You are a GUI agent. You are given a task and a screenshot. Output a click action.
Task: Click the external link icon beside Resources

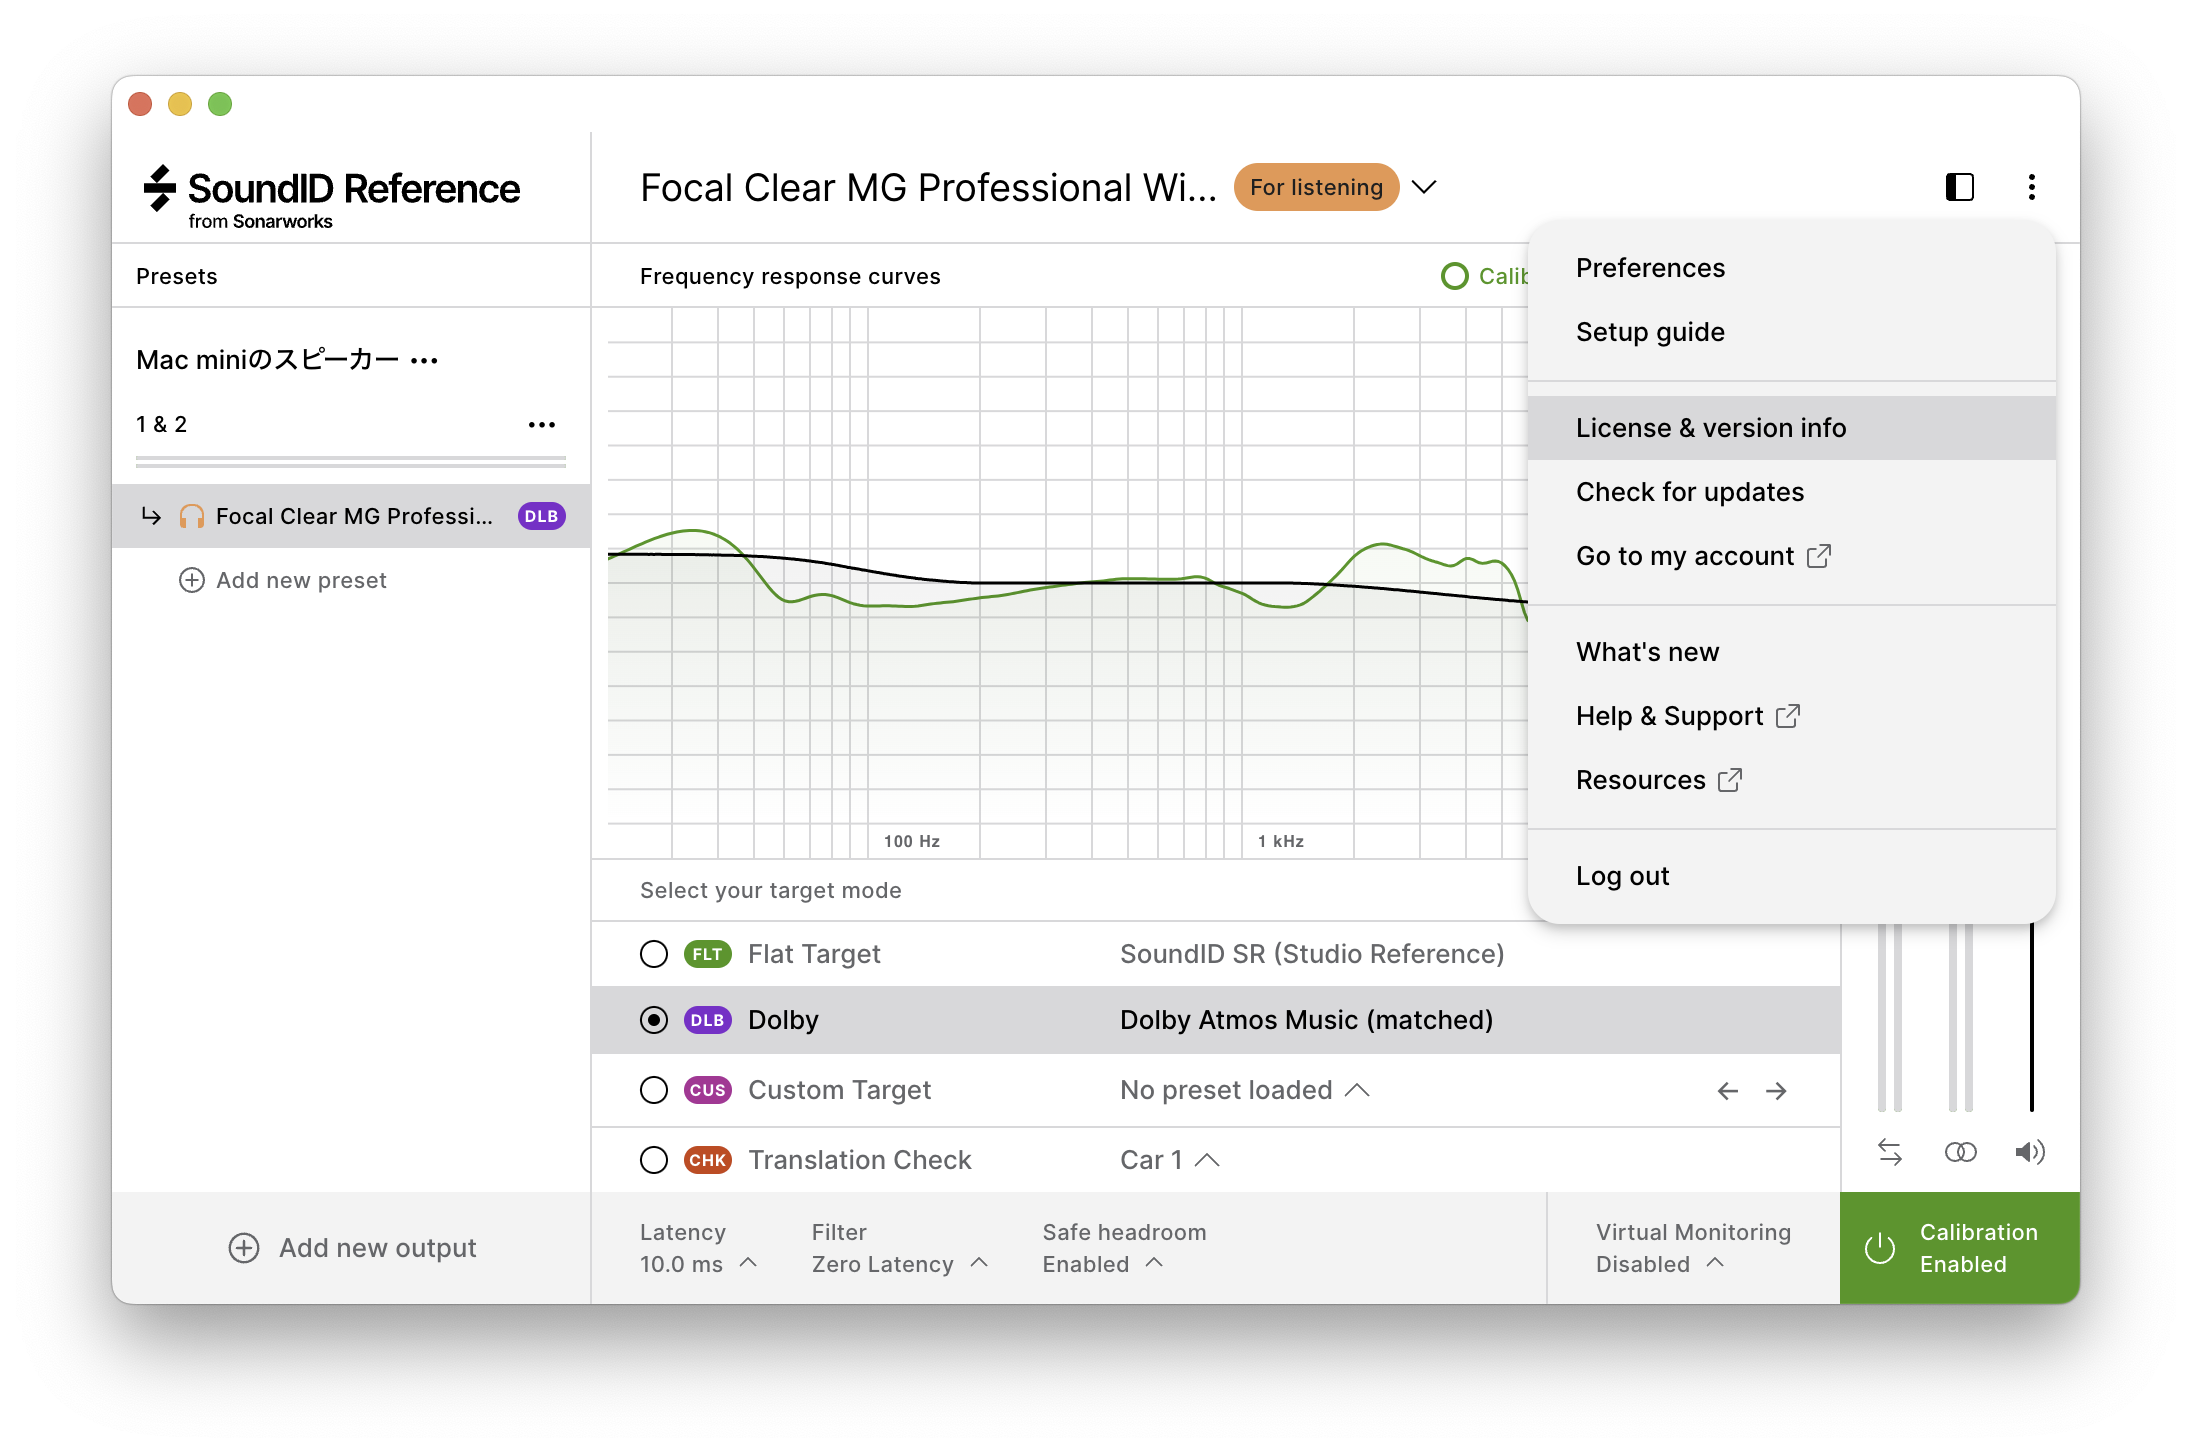click(1730, 780)
